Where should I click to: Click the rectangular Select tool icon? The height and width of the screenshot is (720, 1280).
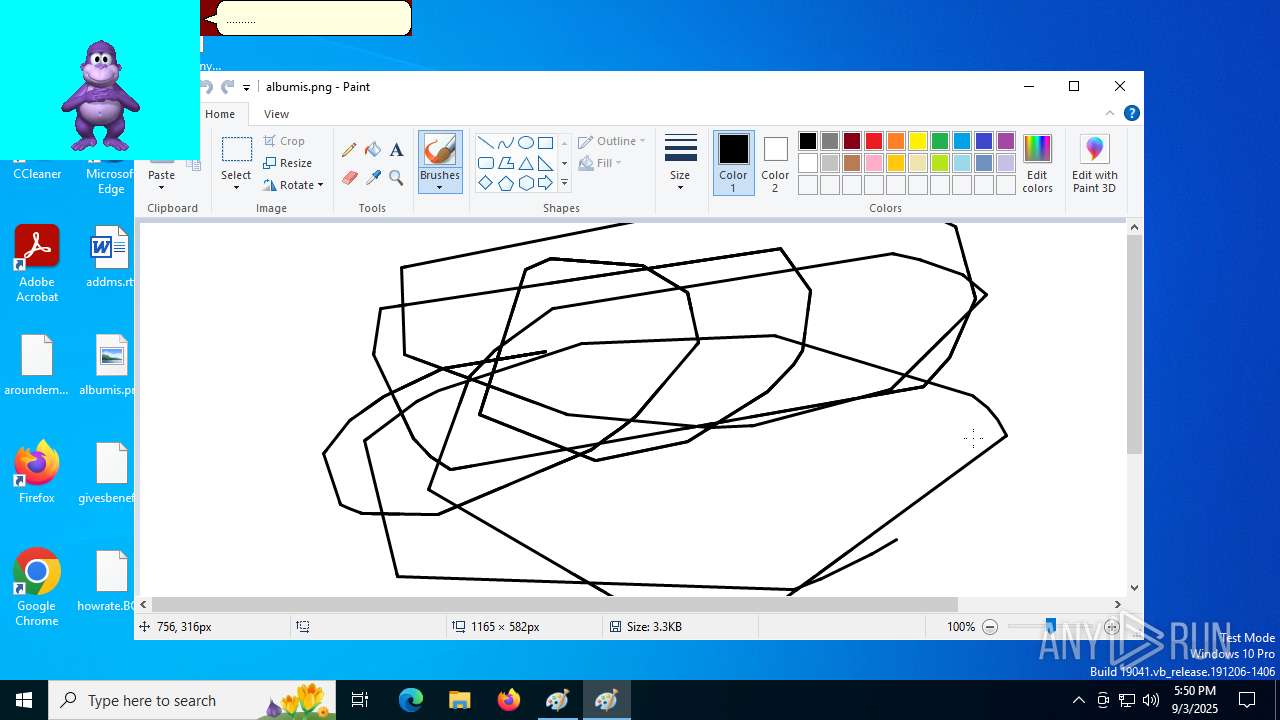coord(236,150)
